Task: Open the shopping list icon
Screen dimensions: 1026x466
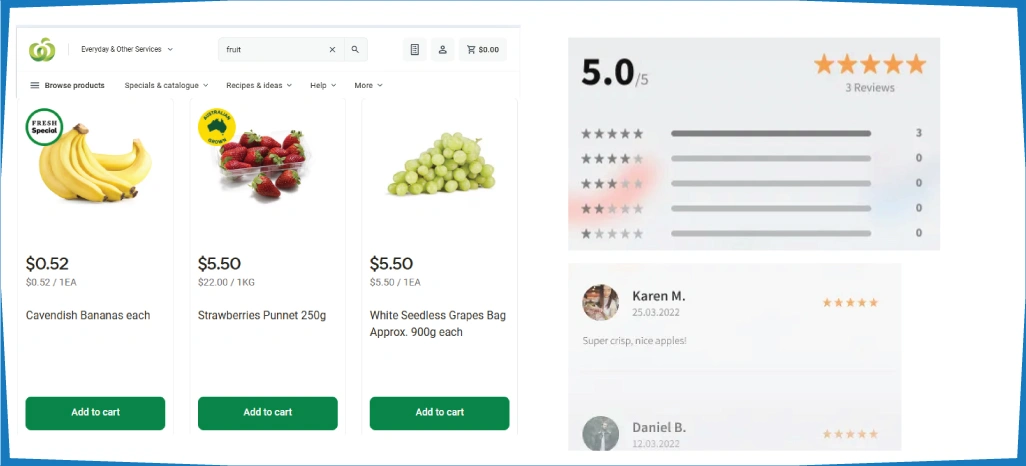Action: (414, 50)
